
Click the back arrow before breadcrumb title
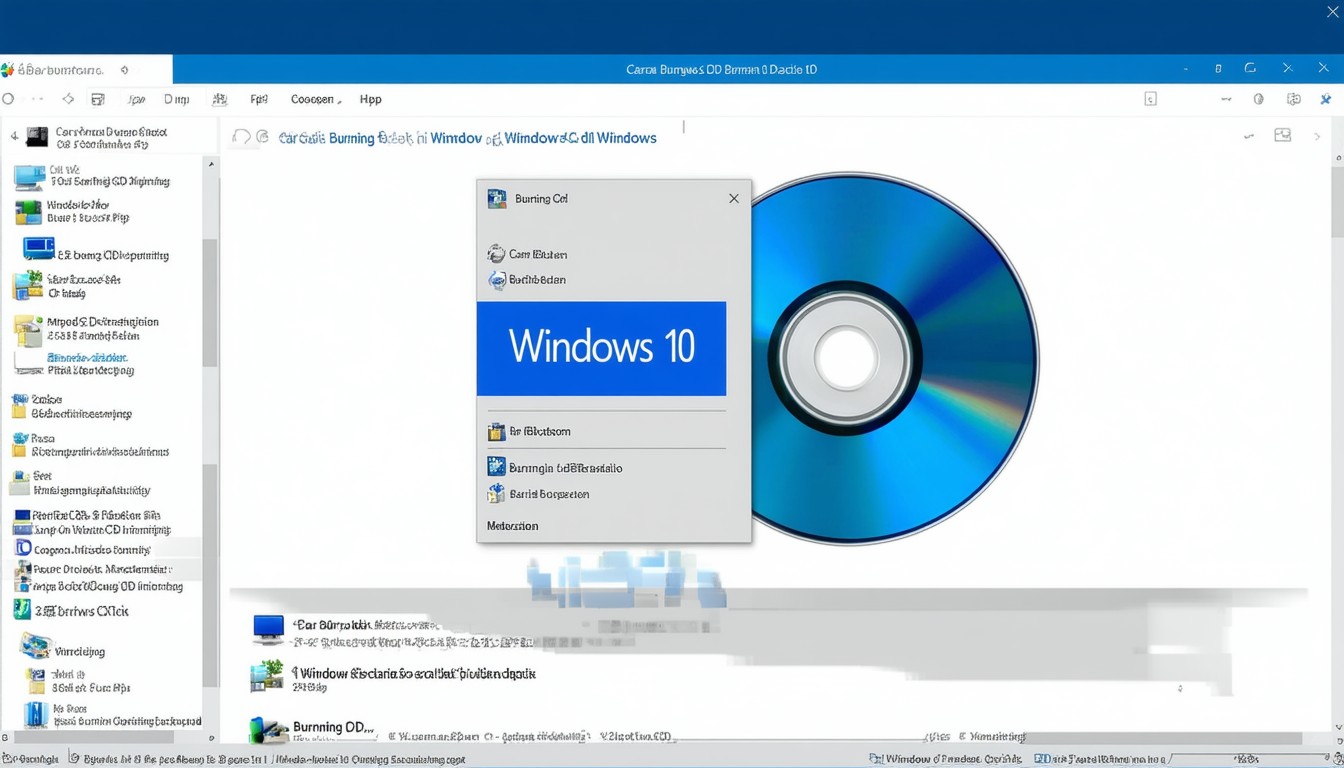pyautogui.click(x=240, y=138)
